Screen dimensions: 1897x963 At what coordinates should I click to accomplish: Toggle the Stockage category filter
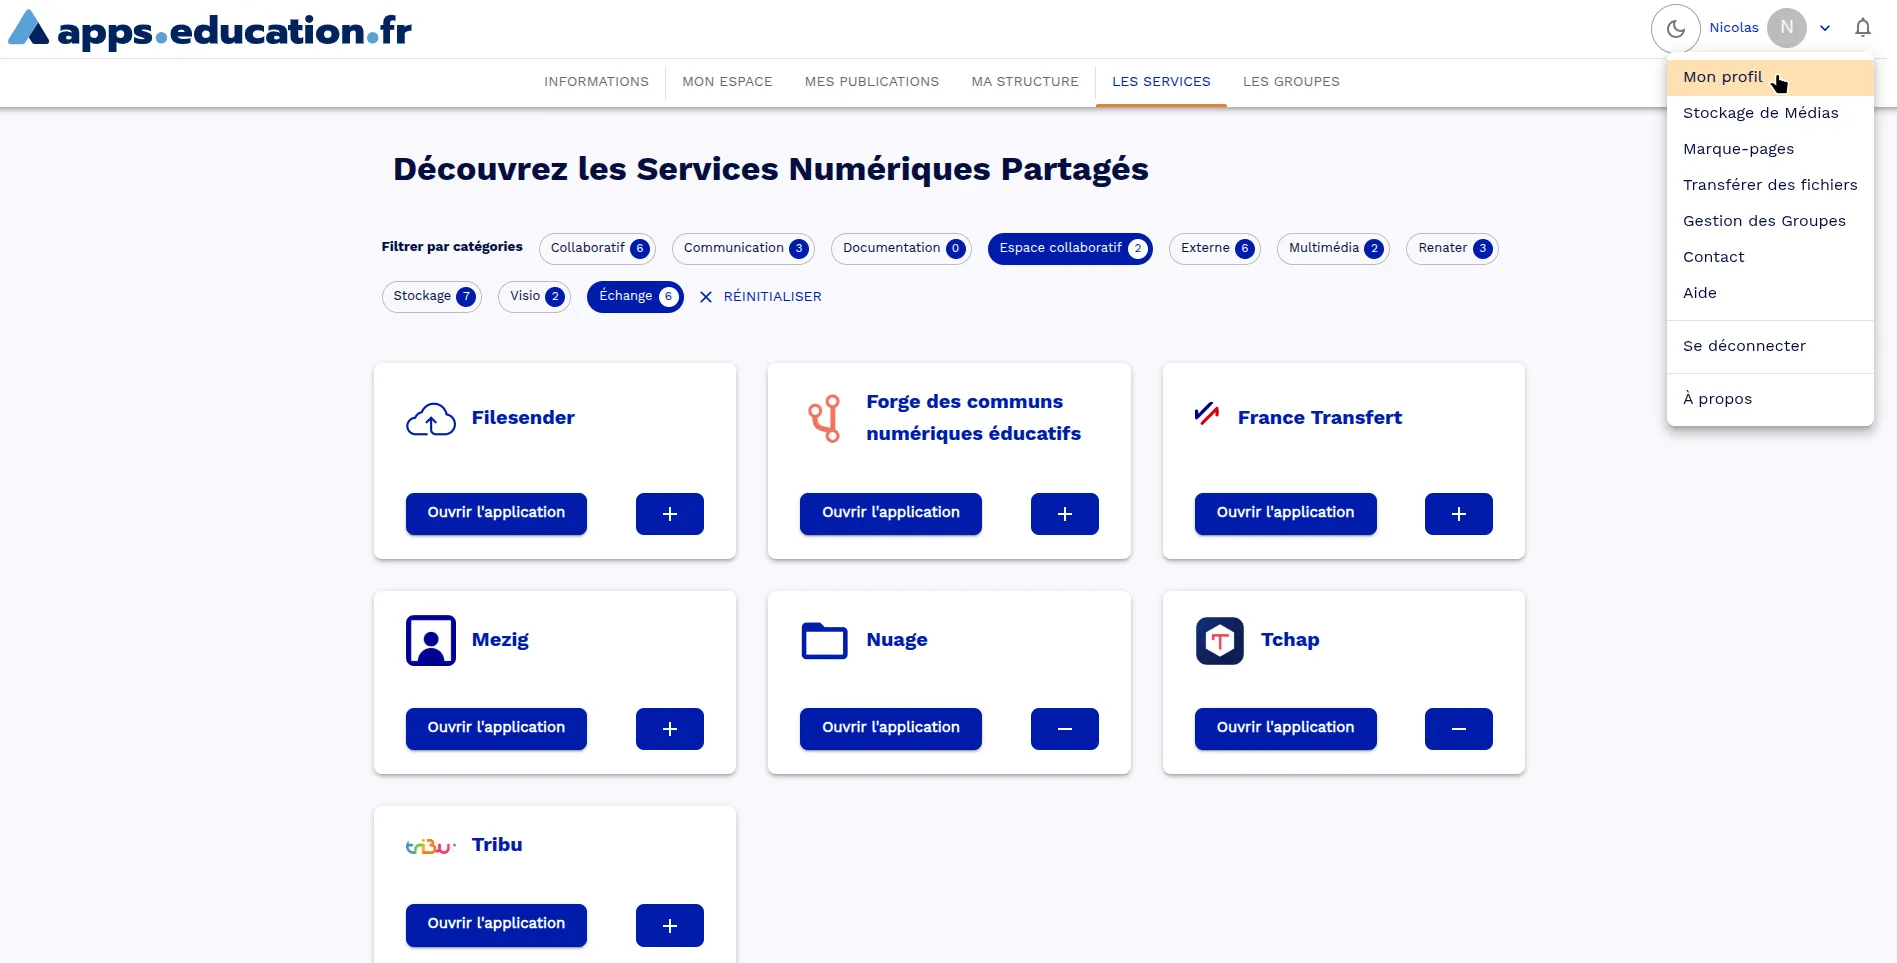(x=432, y=296)
